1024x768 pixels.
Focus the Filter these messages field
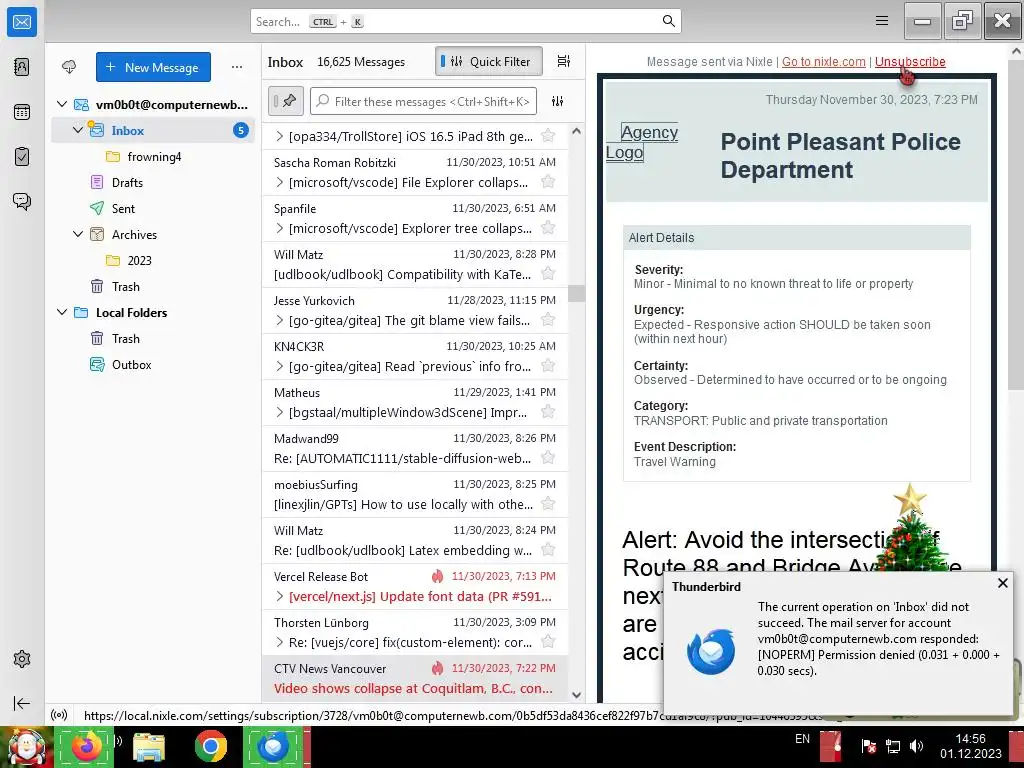[423, 101]
